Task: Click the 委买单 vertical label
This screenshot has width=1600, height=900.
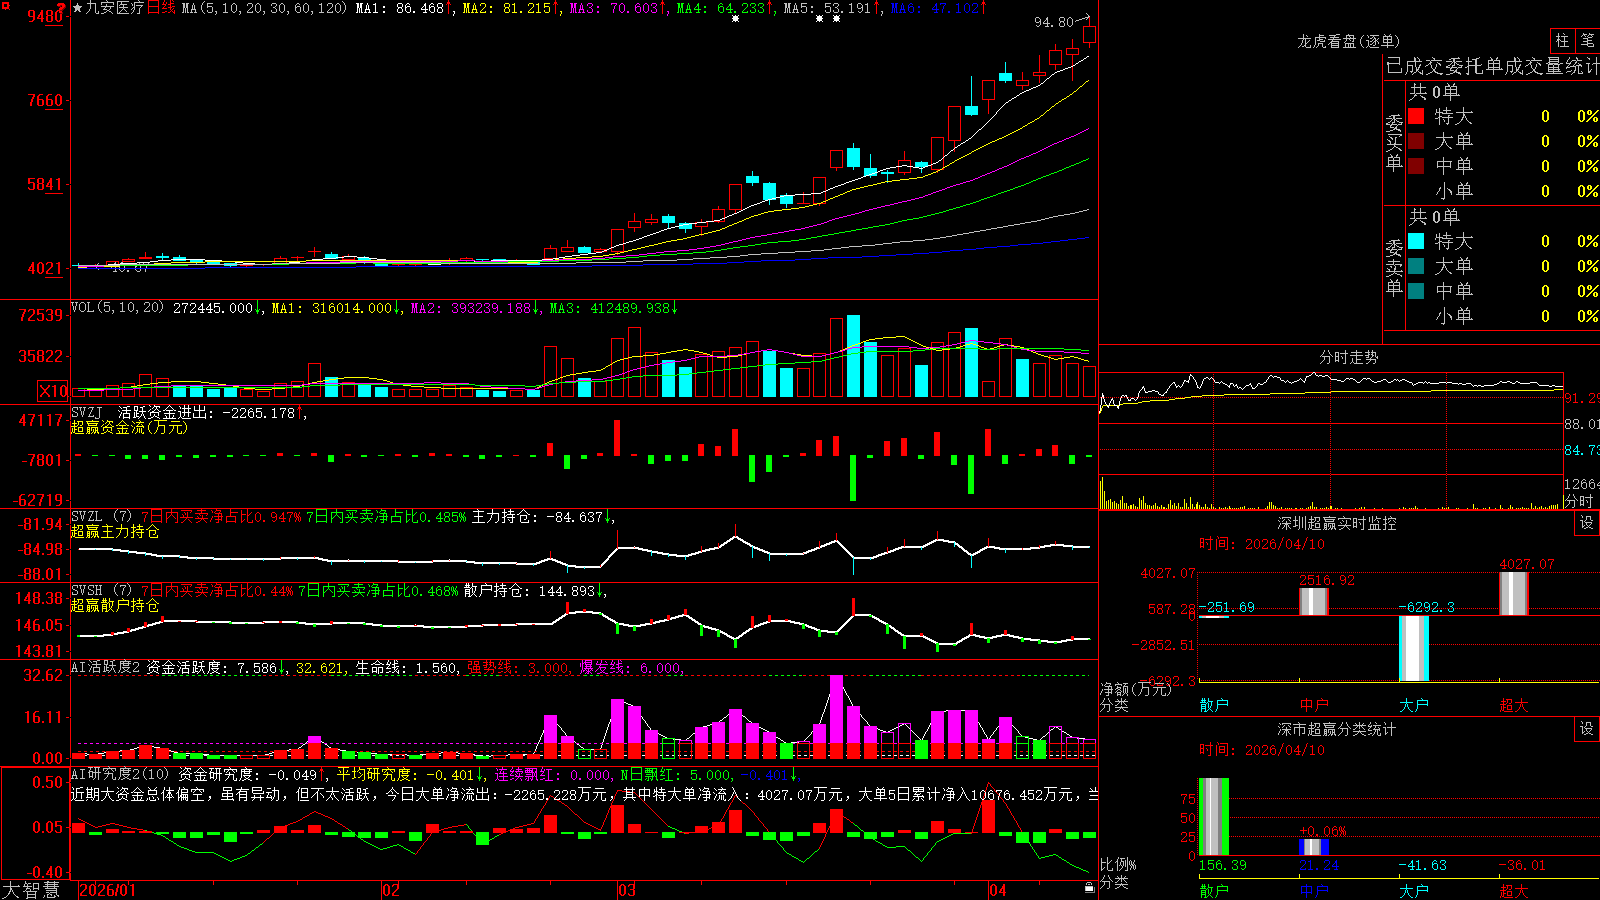Action: 1394,142
